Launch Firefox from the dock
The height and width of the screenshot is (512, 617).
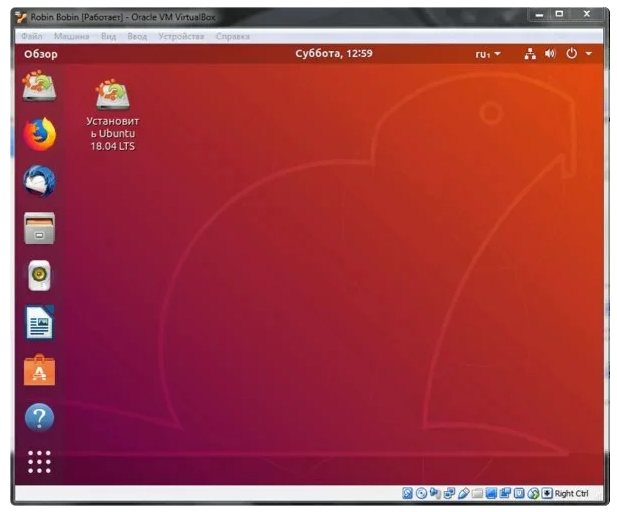[x=39, y=134]
